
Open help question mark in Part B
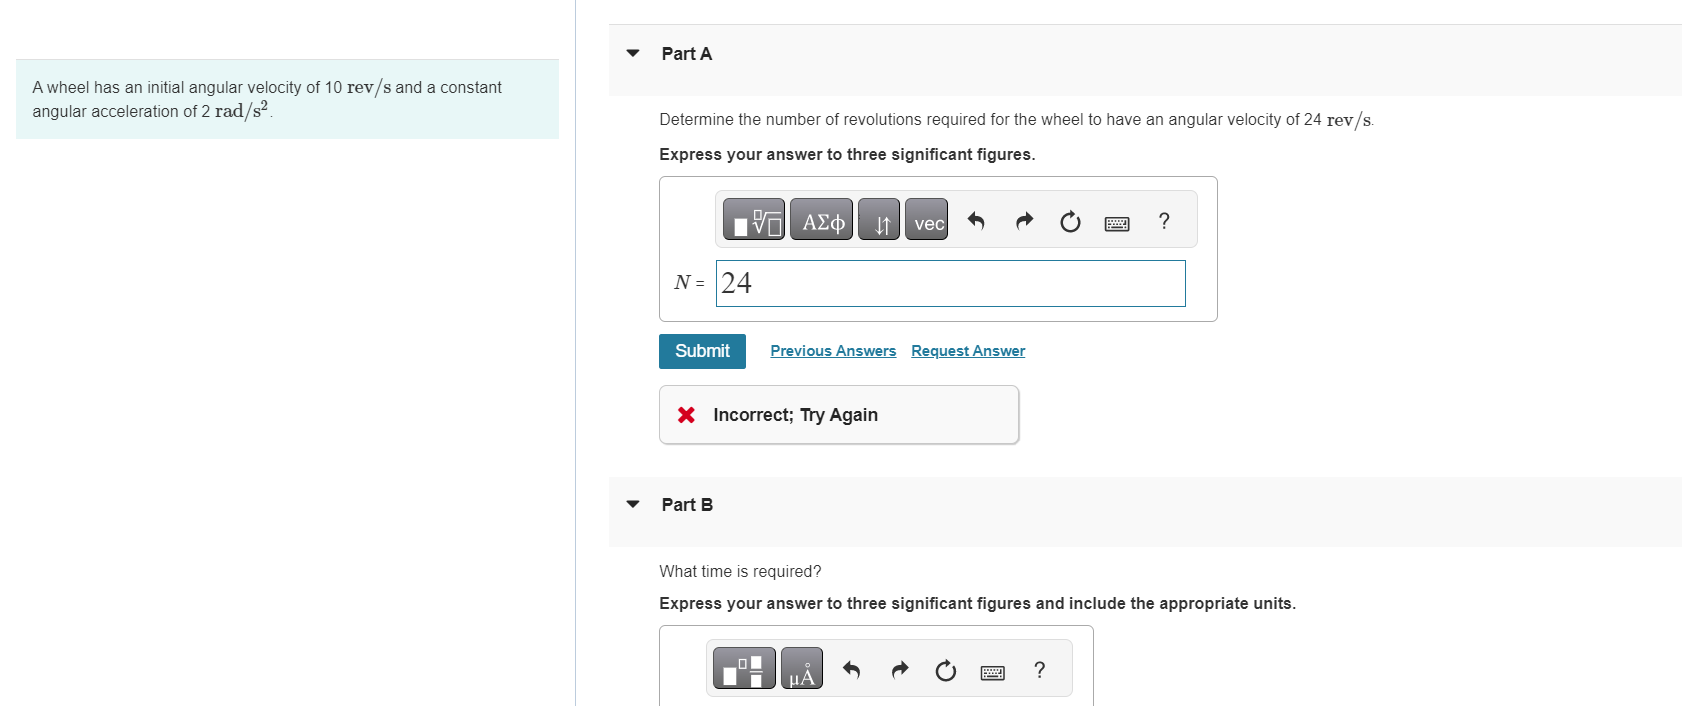[1040, 670]
